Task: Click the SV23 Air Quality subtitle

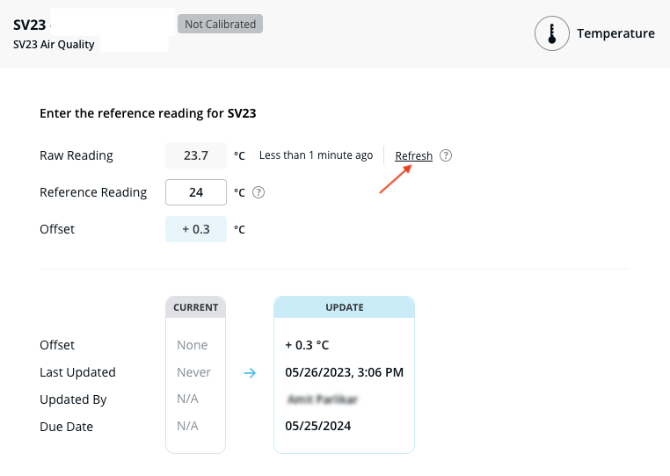Action: coord(54,44)
